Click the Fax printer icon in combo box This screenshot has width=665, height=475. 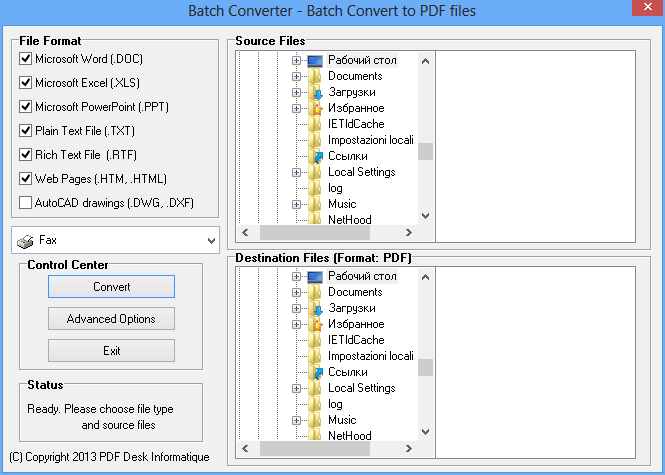tap(26, 240)
